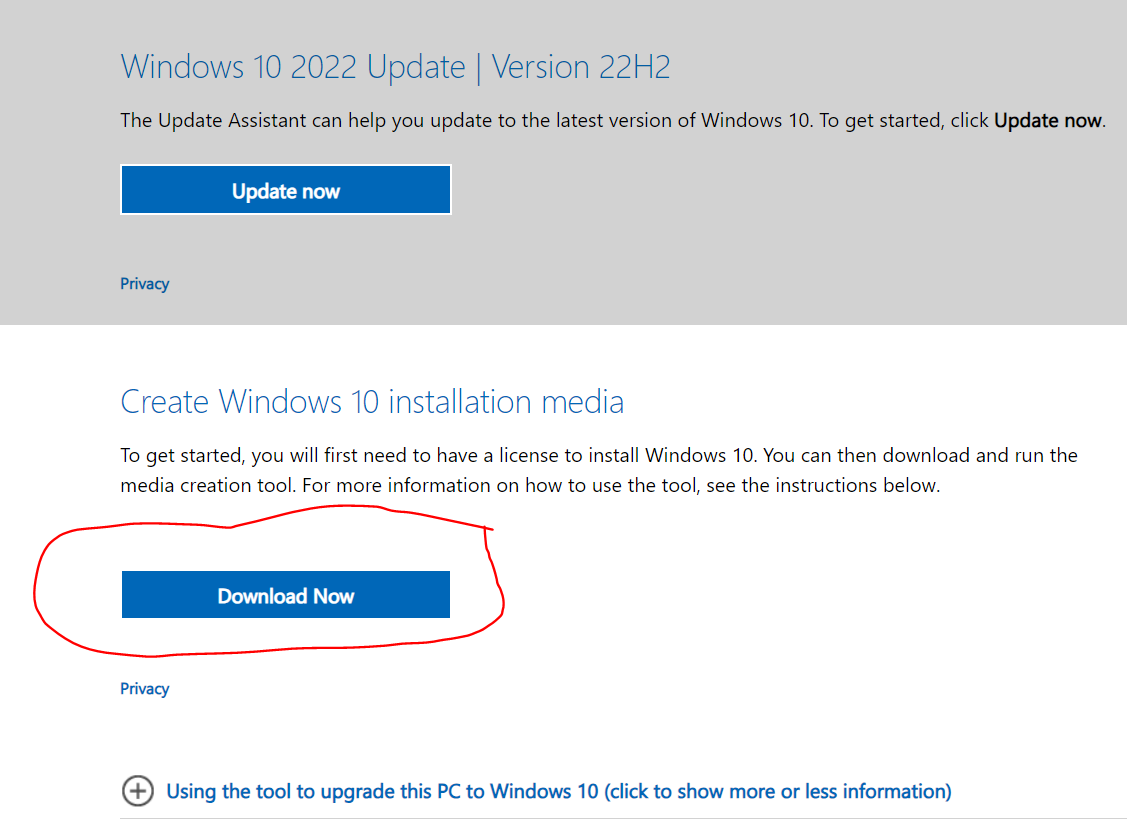Click 'Create Windows 10 installation media' heading
1127x827 pixels.
tap(372, 402)
